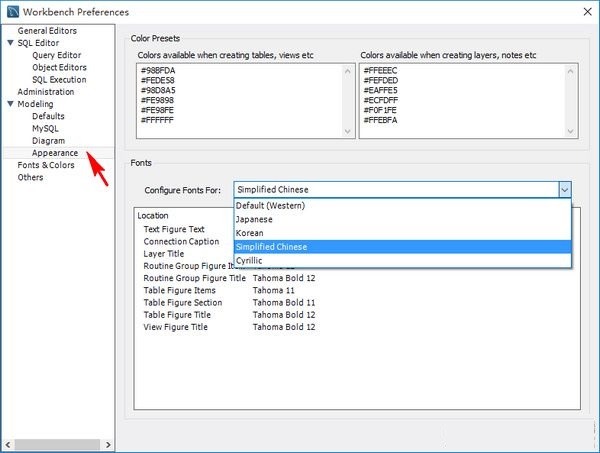The image size is (600, 453).
Task: Click the Workbench Preferences title bar icon
Action: (x=13, y=12)
